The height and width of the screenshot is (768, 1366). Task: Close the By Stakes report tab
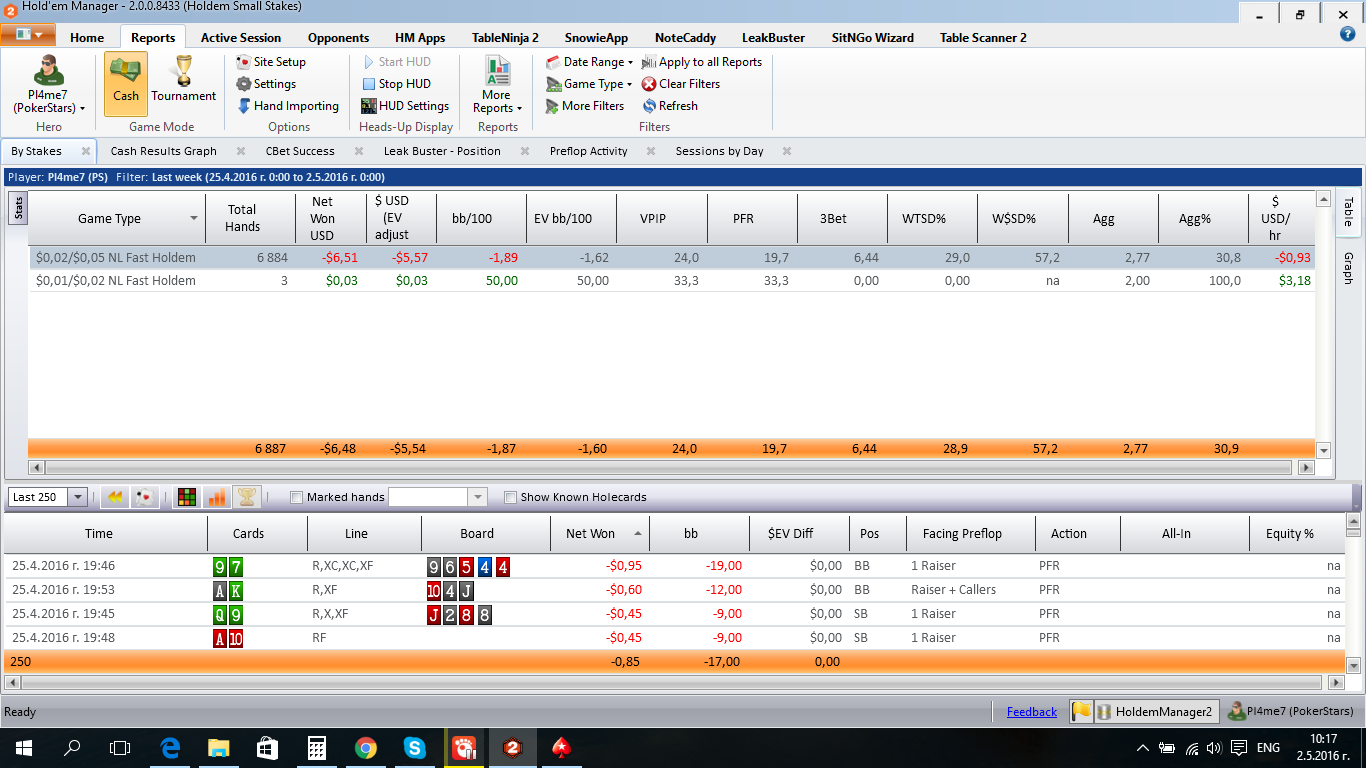[x=86, y=152]
